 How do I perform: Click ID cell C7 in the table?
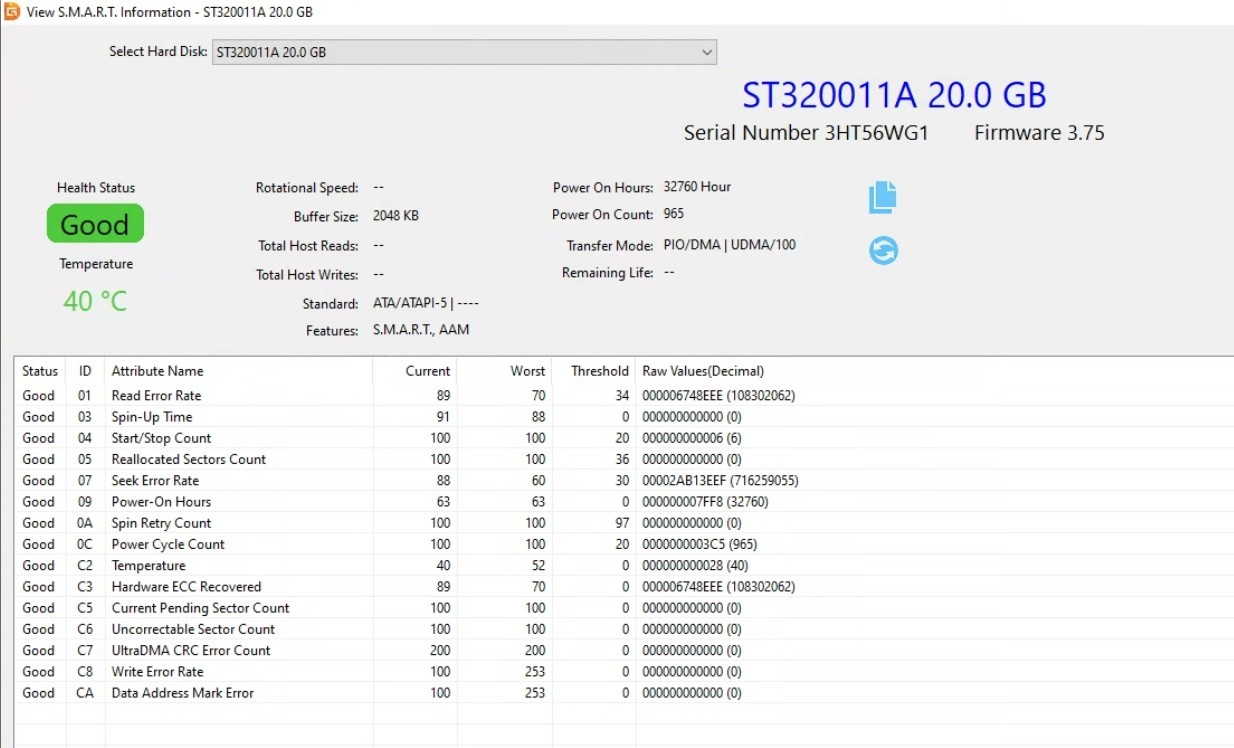(85, 651)
